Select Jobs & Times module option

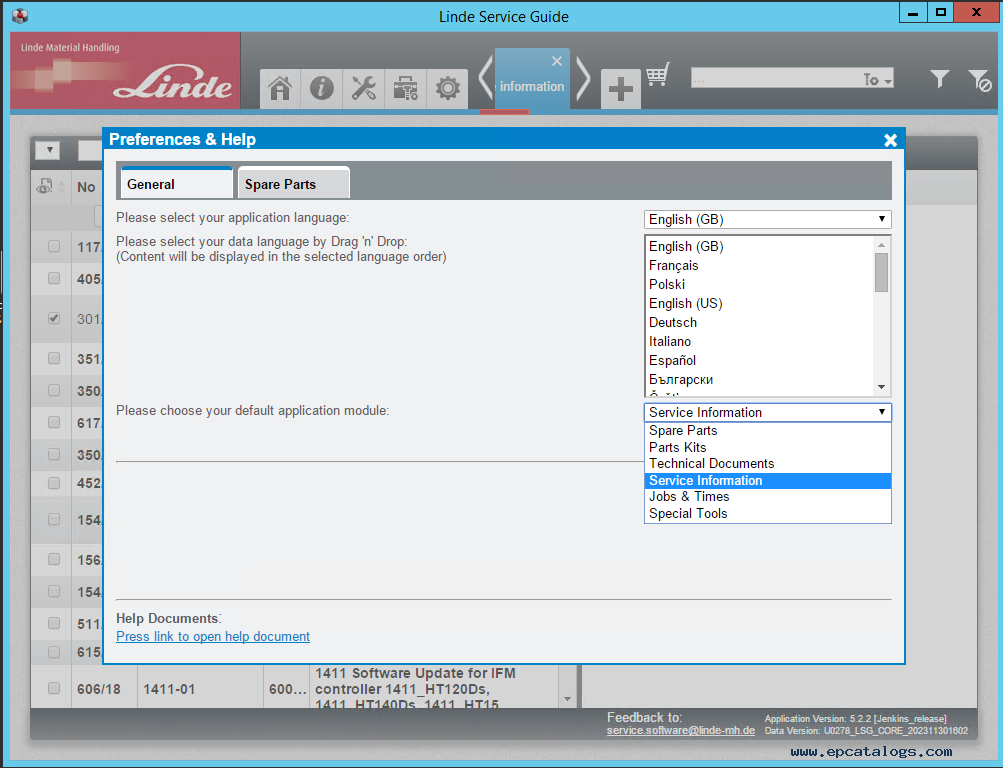click(x=767, y=497)
